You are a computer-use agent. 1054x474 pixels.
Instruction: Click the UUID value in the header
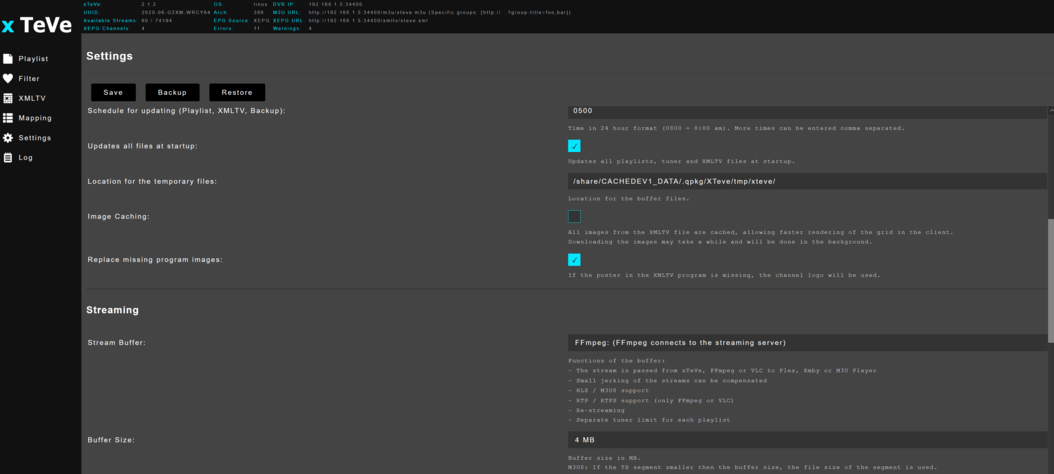[177, 13]
